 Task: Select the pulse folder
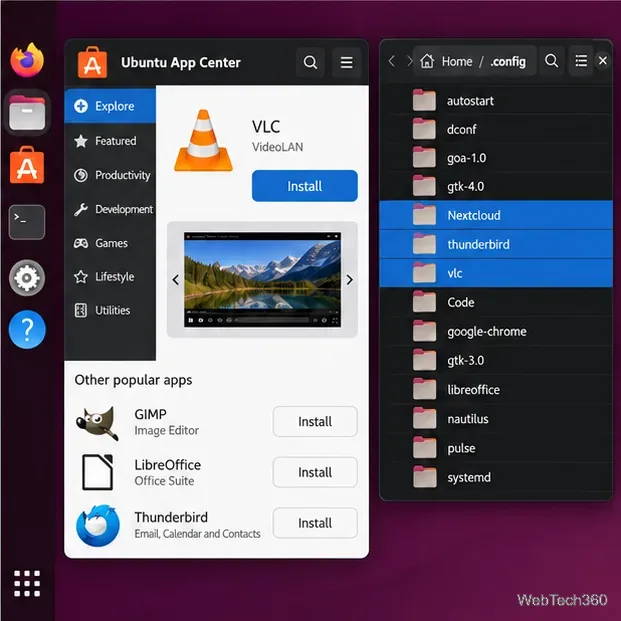(x=496, y=448)
